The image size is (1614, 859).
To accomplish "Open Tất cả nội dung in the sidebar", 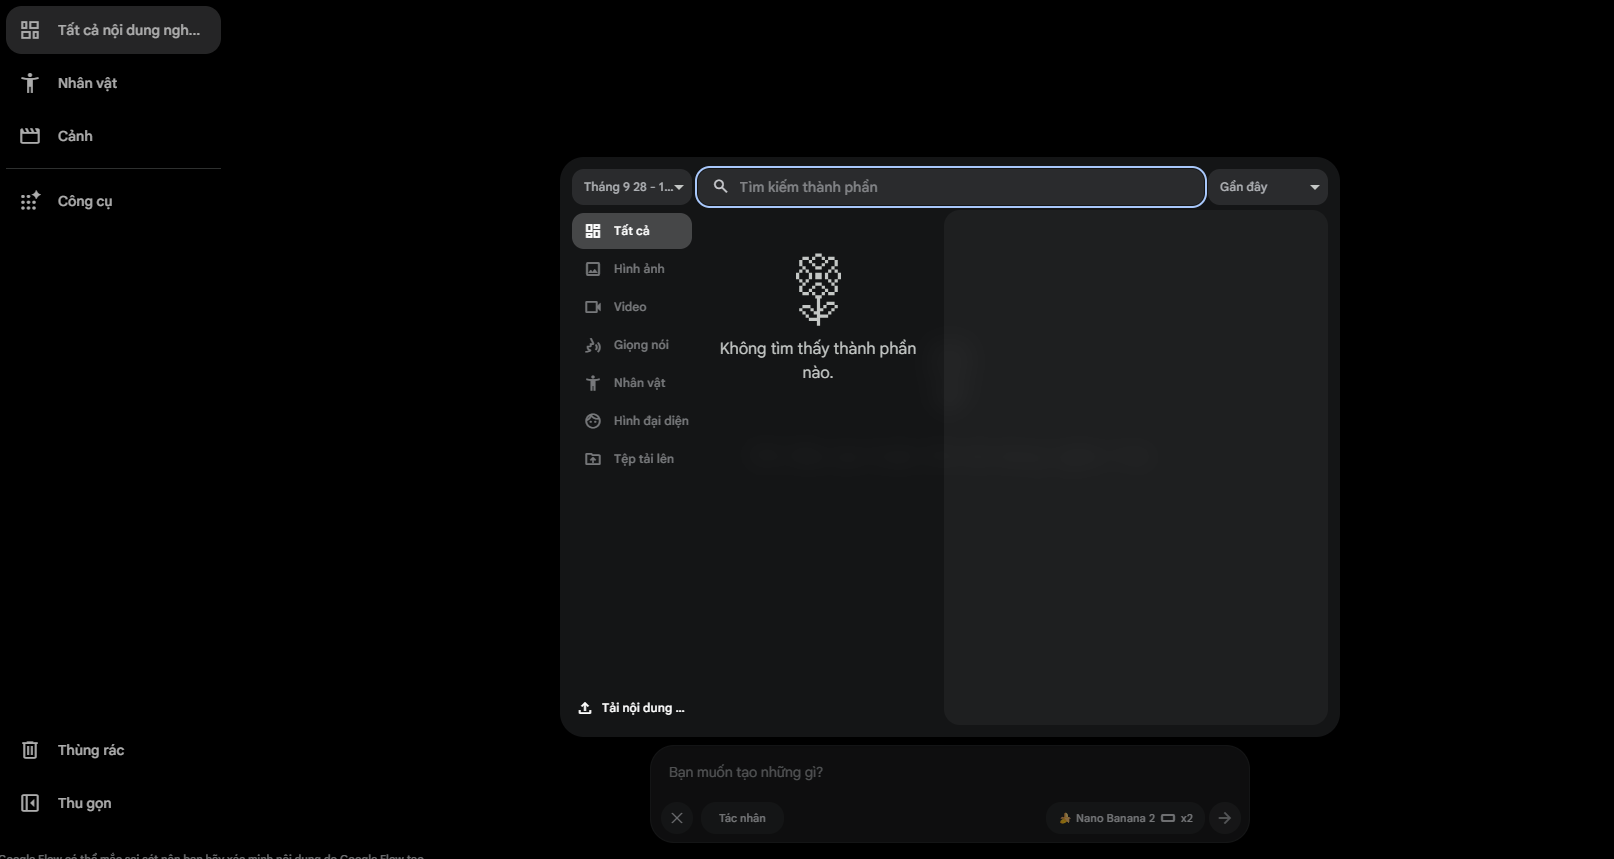I will pyautogui.click(x=113, y=30).
